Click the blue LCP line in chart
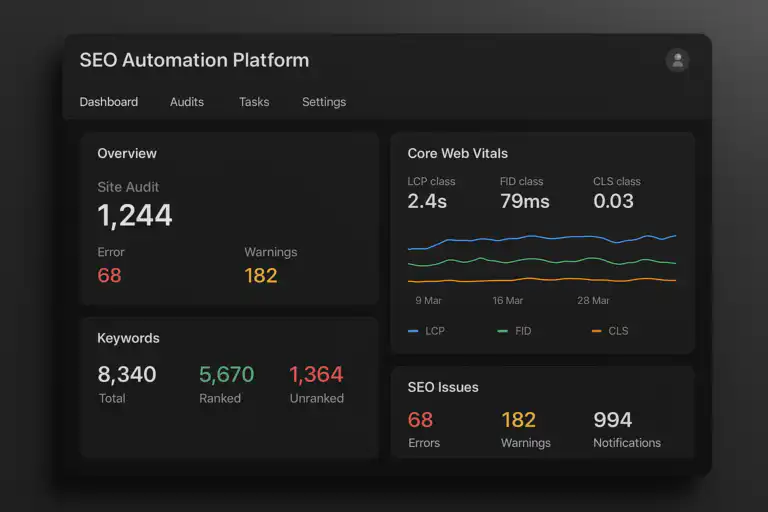 click(540, 238)
